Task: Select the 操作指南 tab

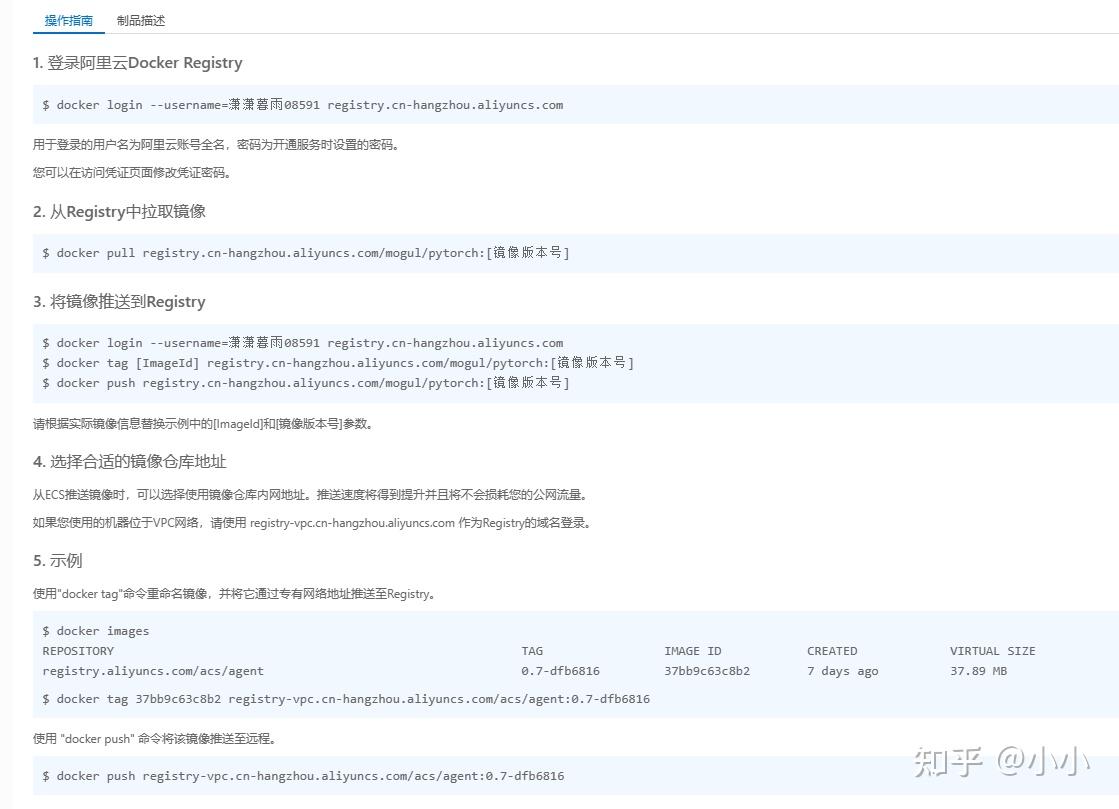Action: click(68, 20)
